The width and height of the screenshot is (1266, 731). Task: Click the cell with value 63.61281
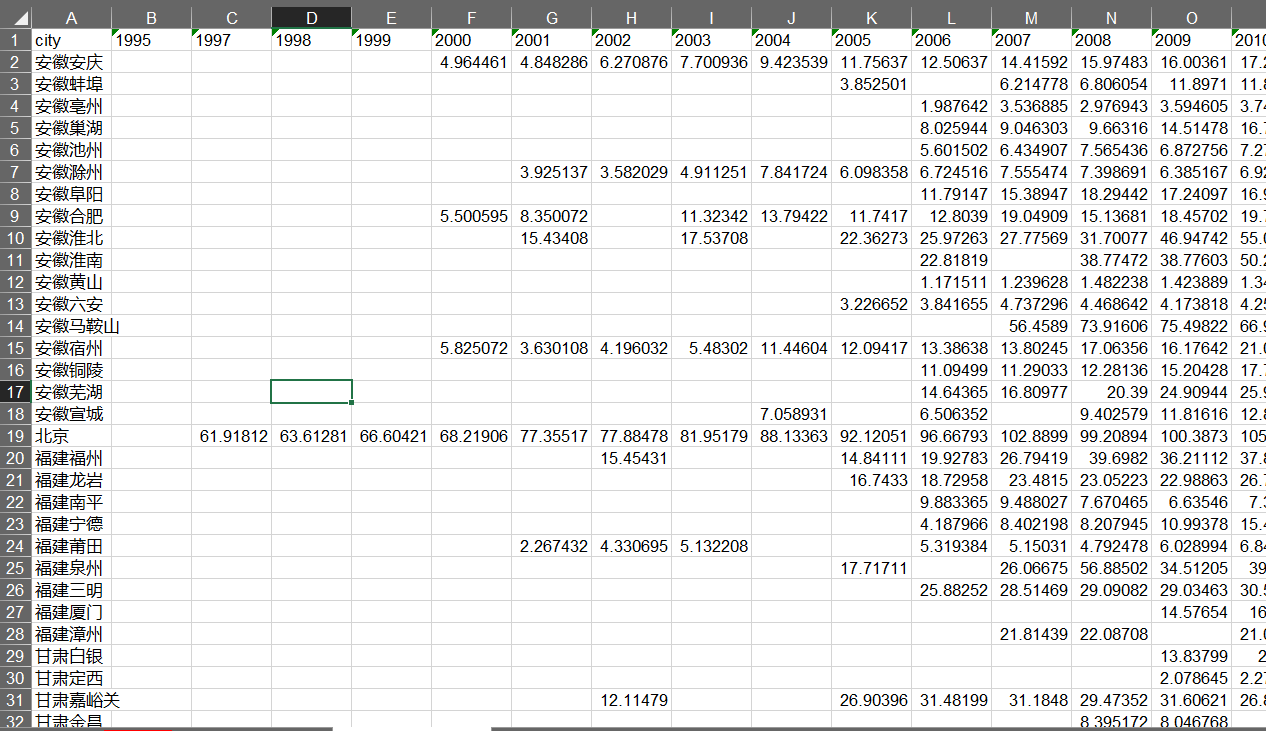point(311,436)
